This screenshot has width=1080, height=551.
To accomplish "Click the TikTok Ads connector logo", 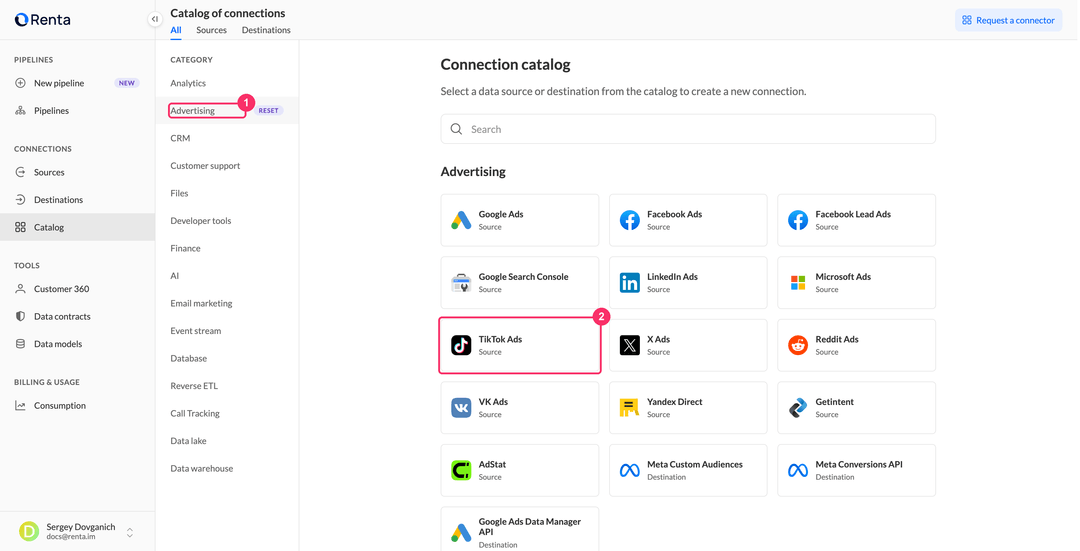I will pos(461,345).
